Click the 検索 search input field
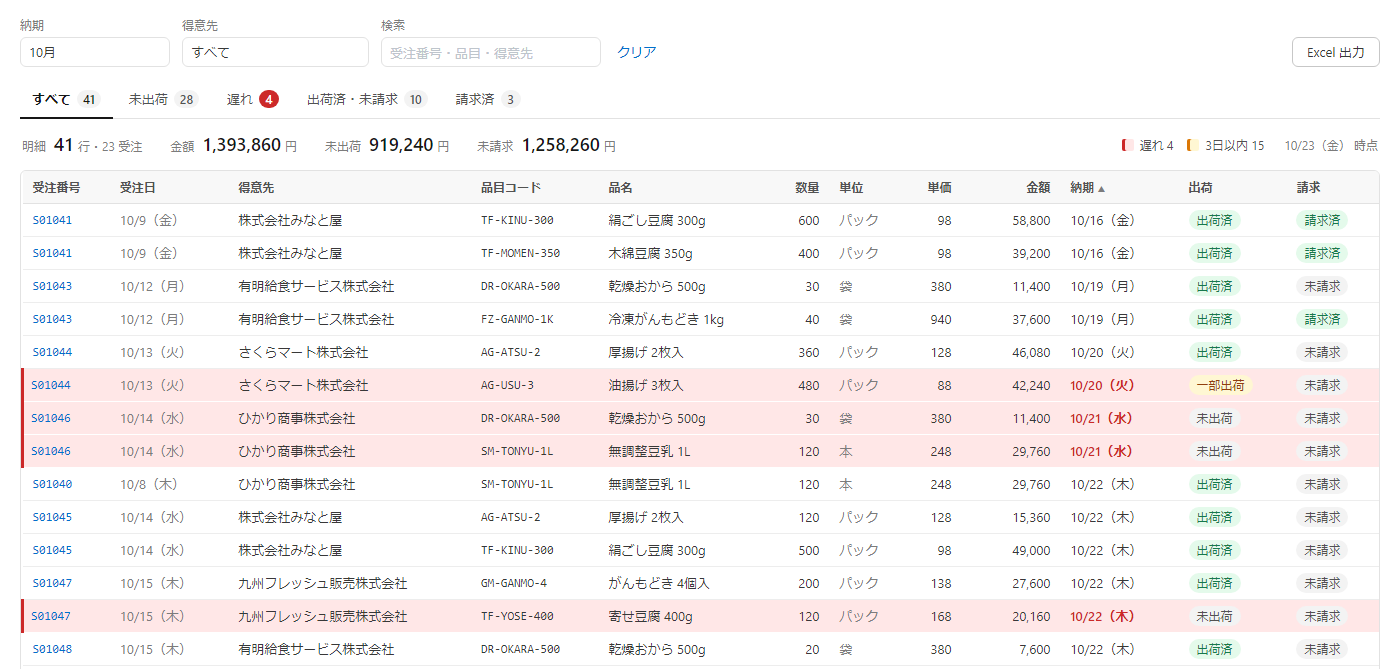The height and width of the screenshot is (669, 1400). [491, 52]
